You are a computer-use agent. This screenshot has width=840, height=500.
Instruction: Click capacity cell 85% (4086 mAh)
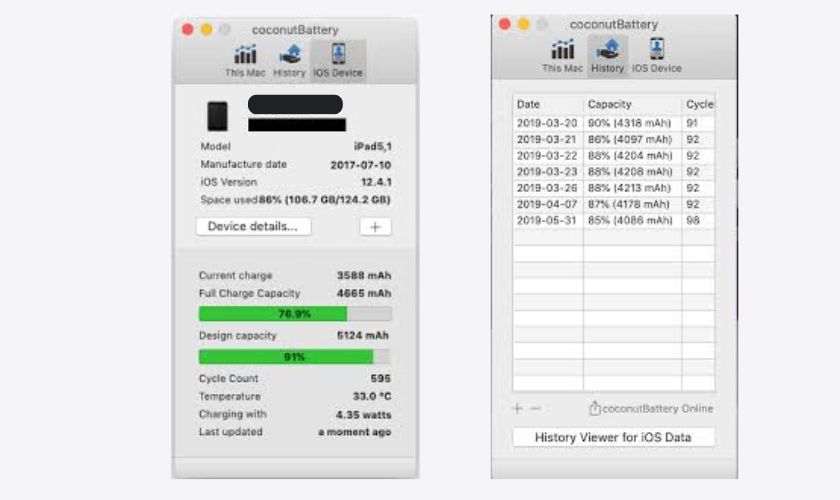[629, 220]
